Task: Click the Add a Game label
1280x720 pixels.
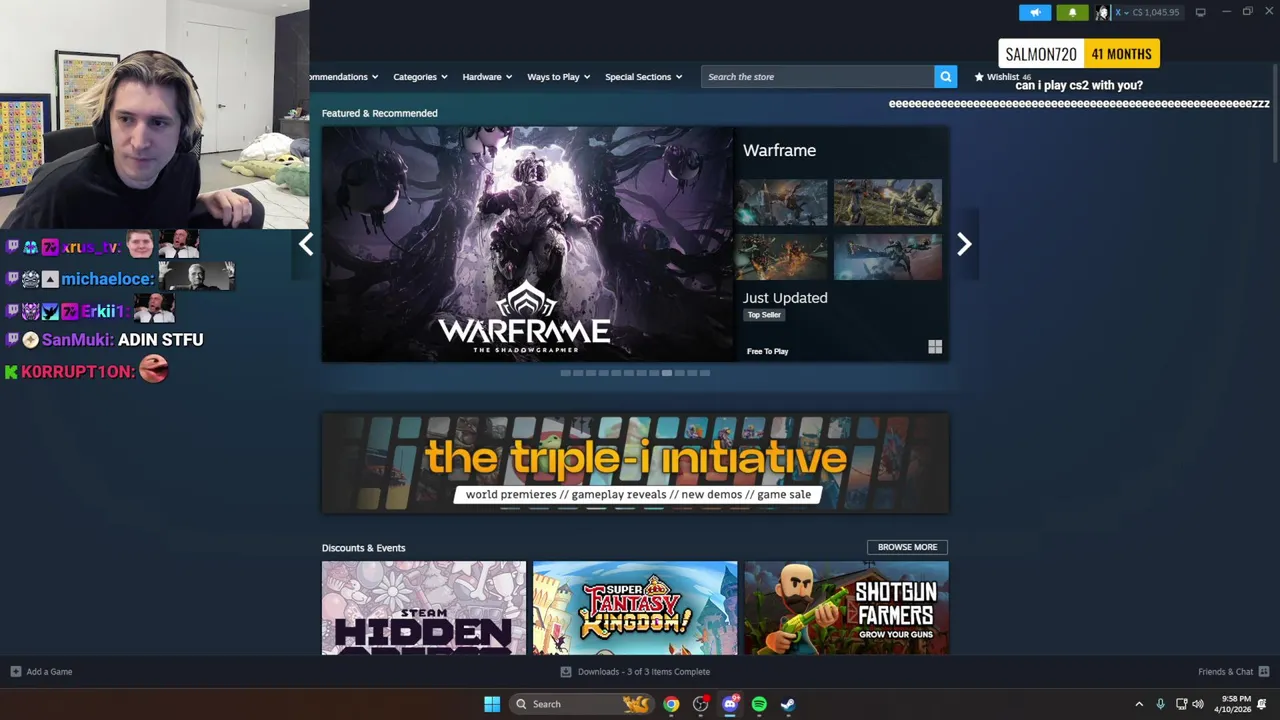Action: 49,672
